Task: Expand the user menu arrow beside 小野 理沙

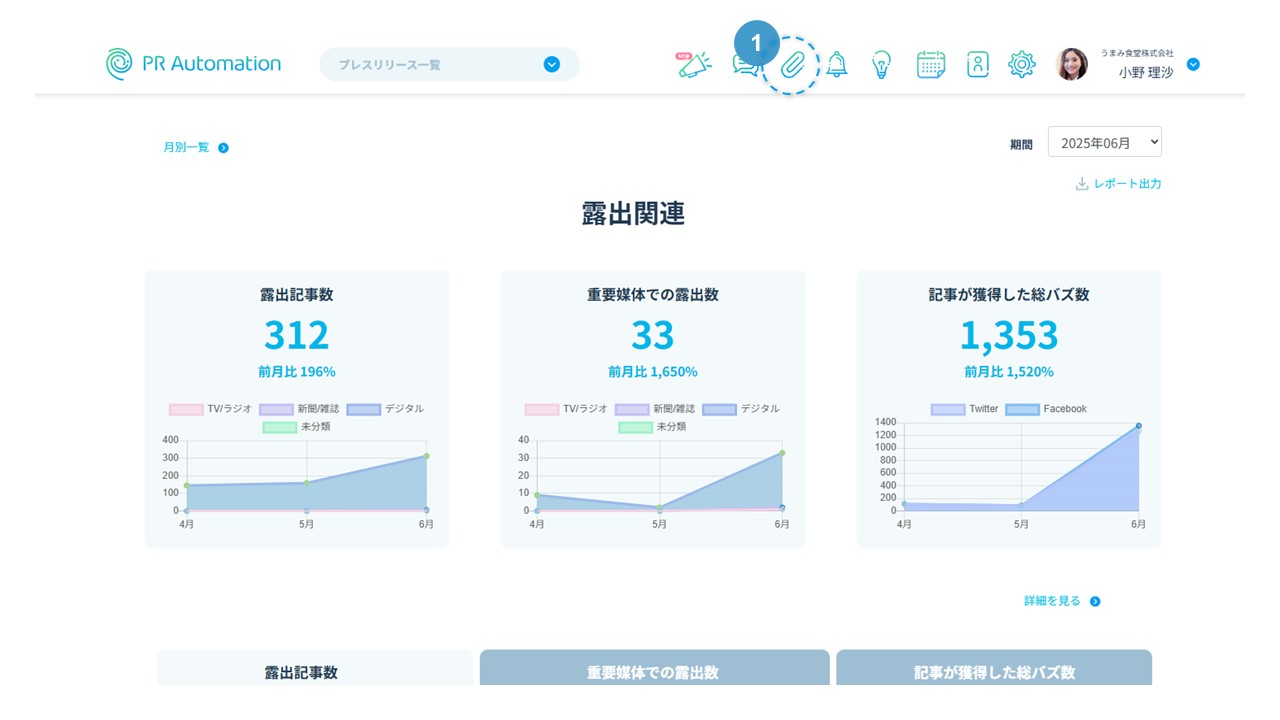Action: pos(1192,65)
